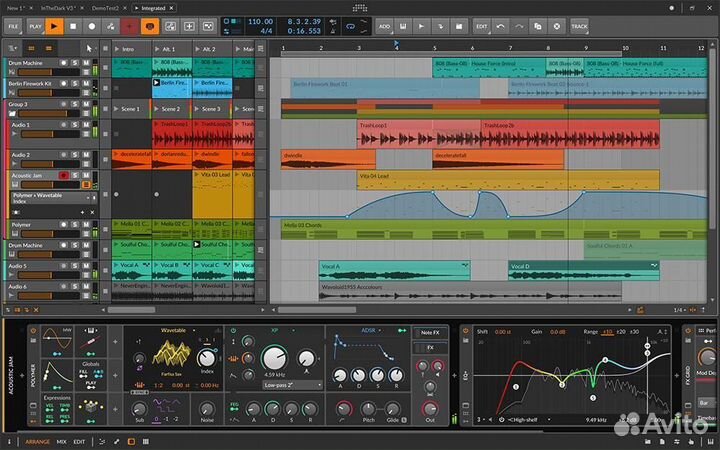Viewport: 720px width, 450px height.
Task: Open the ADD menu
Action: [384, 26]
